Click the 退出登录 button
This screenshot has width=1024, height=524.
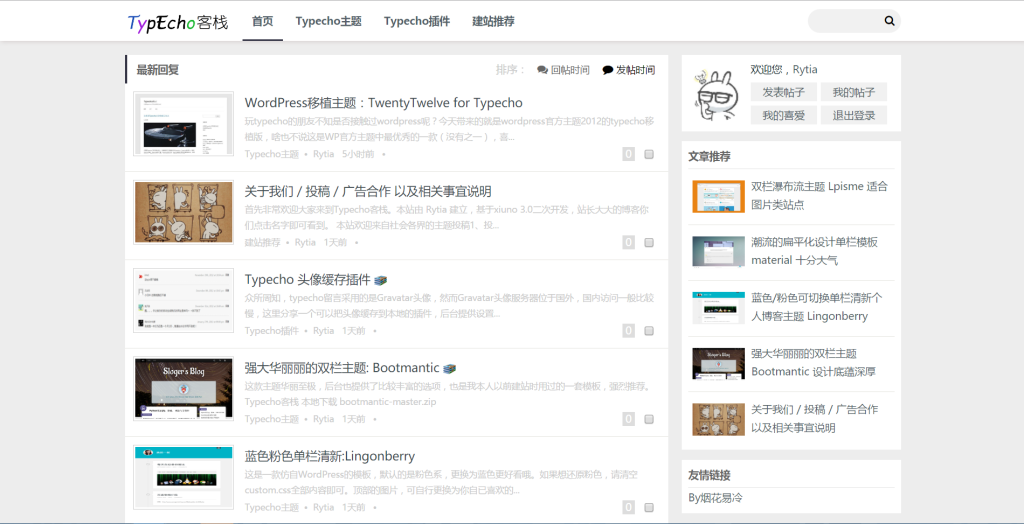(x=854, y=115)
